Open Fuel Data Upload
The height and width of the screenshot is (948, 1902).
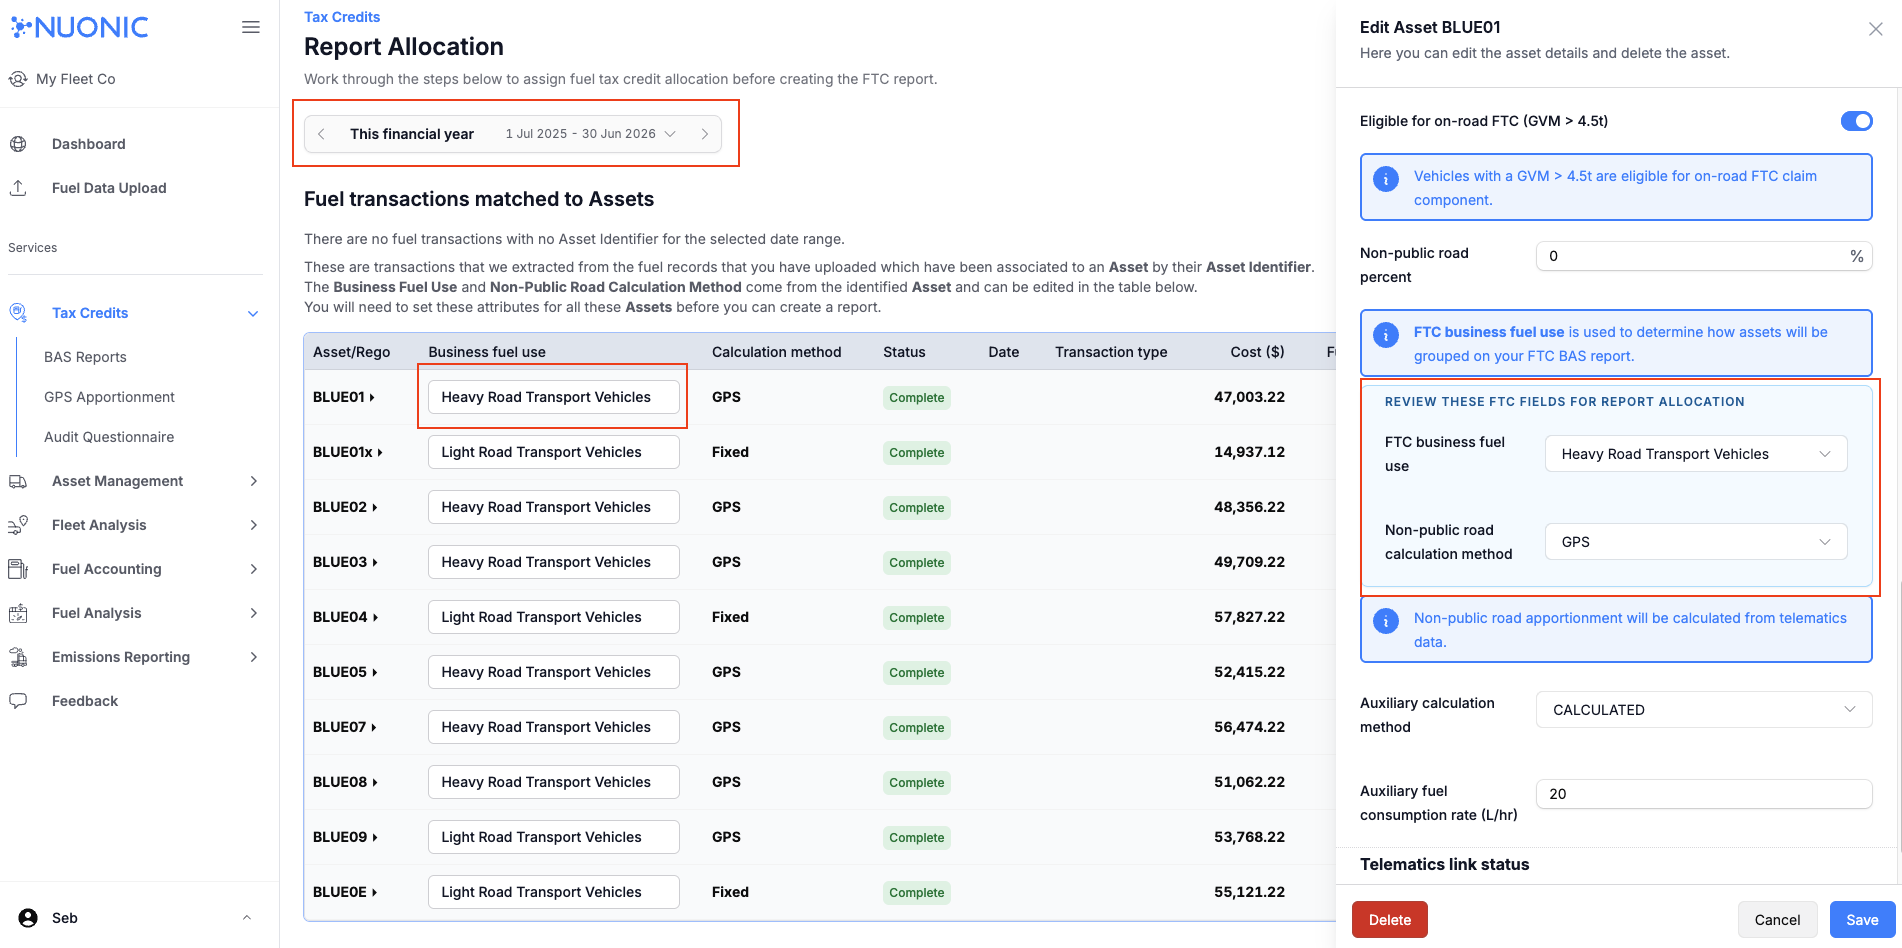[x=109, y=188]
